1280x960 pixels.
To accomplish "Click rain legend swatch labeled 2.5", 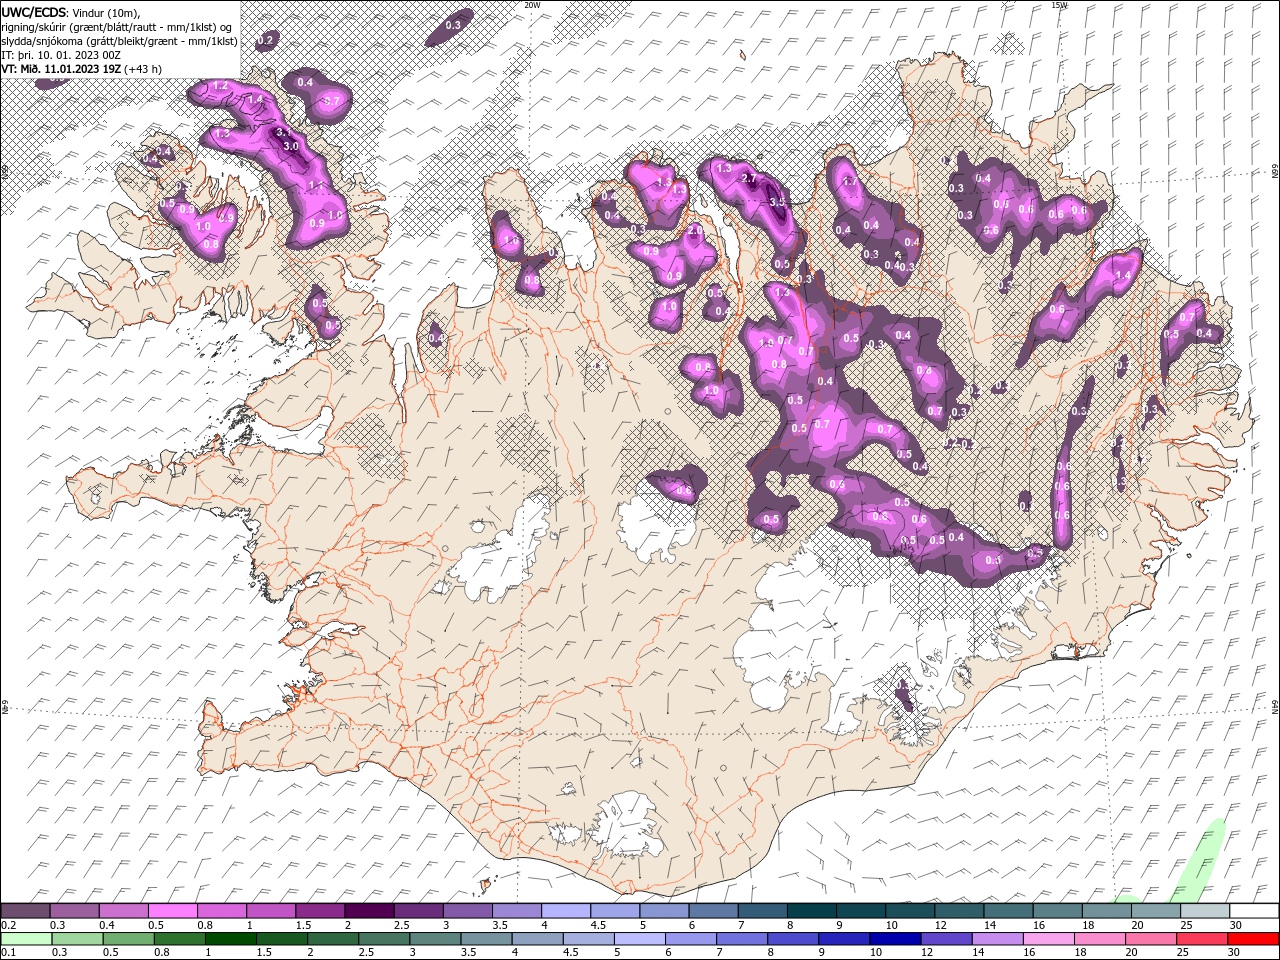I will tap(384, 939).
